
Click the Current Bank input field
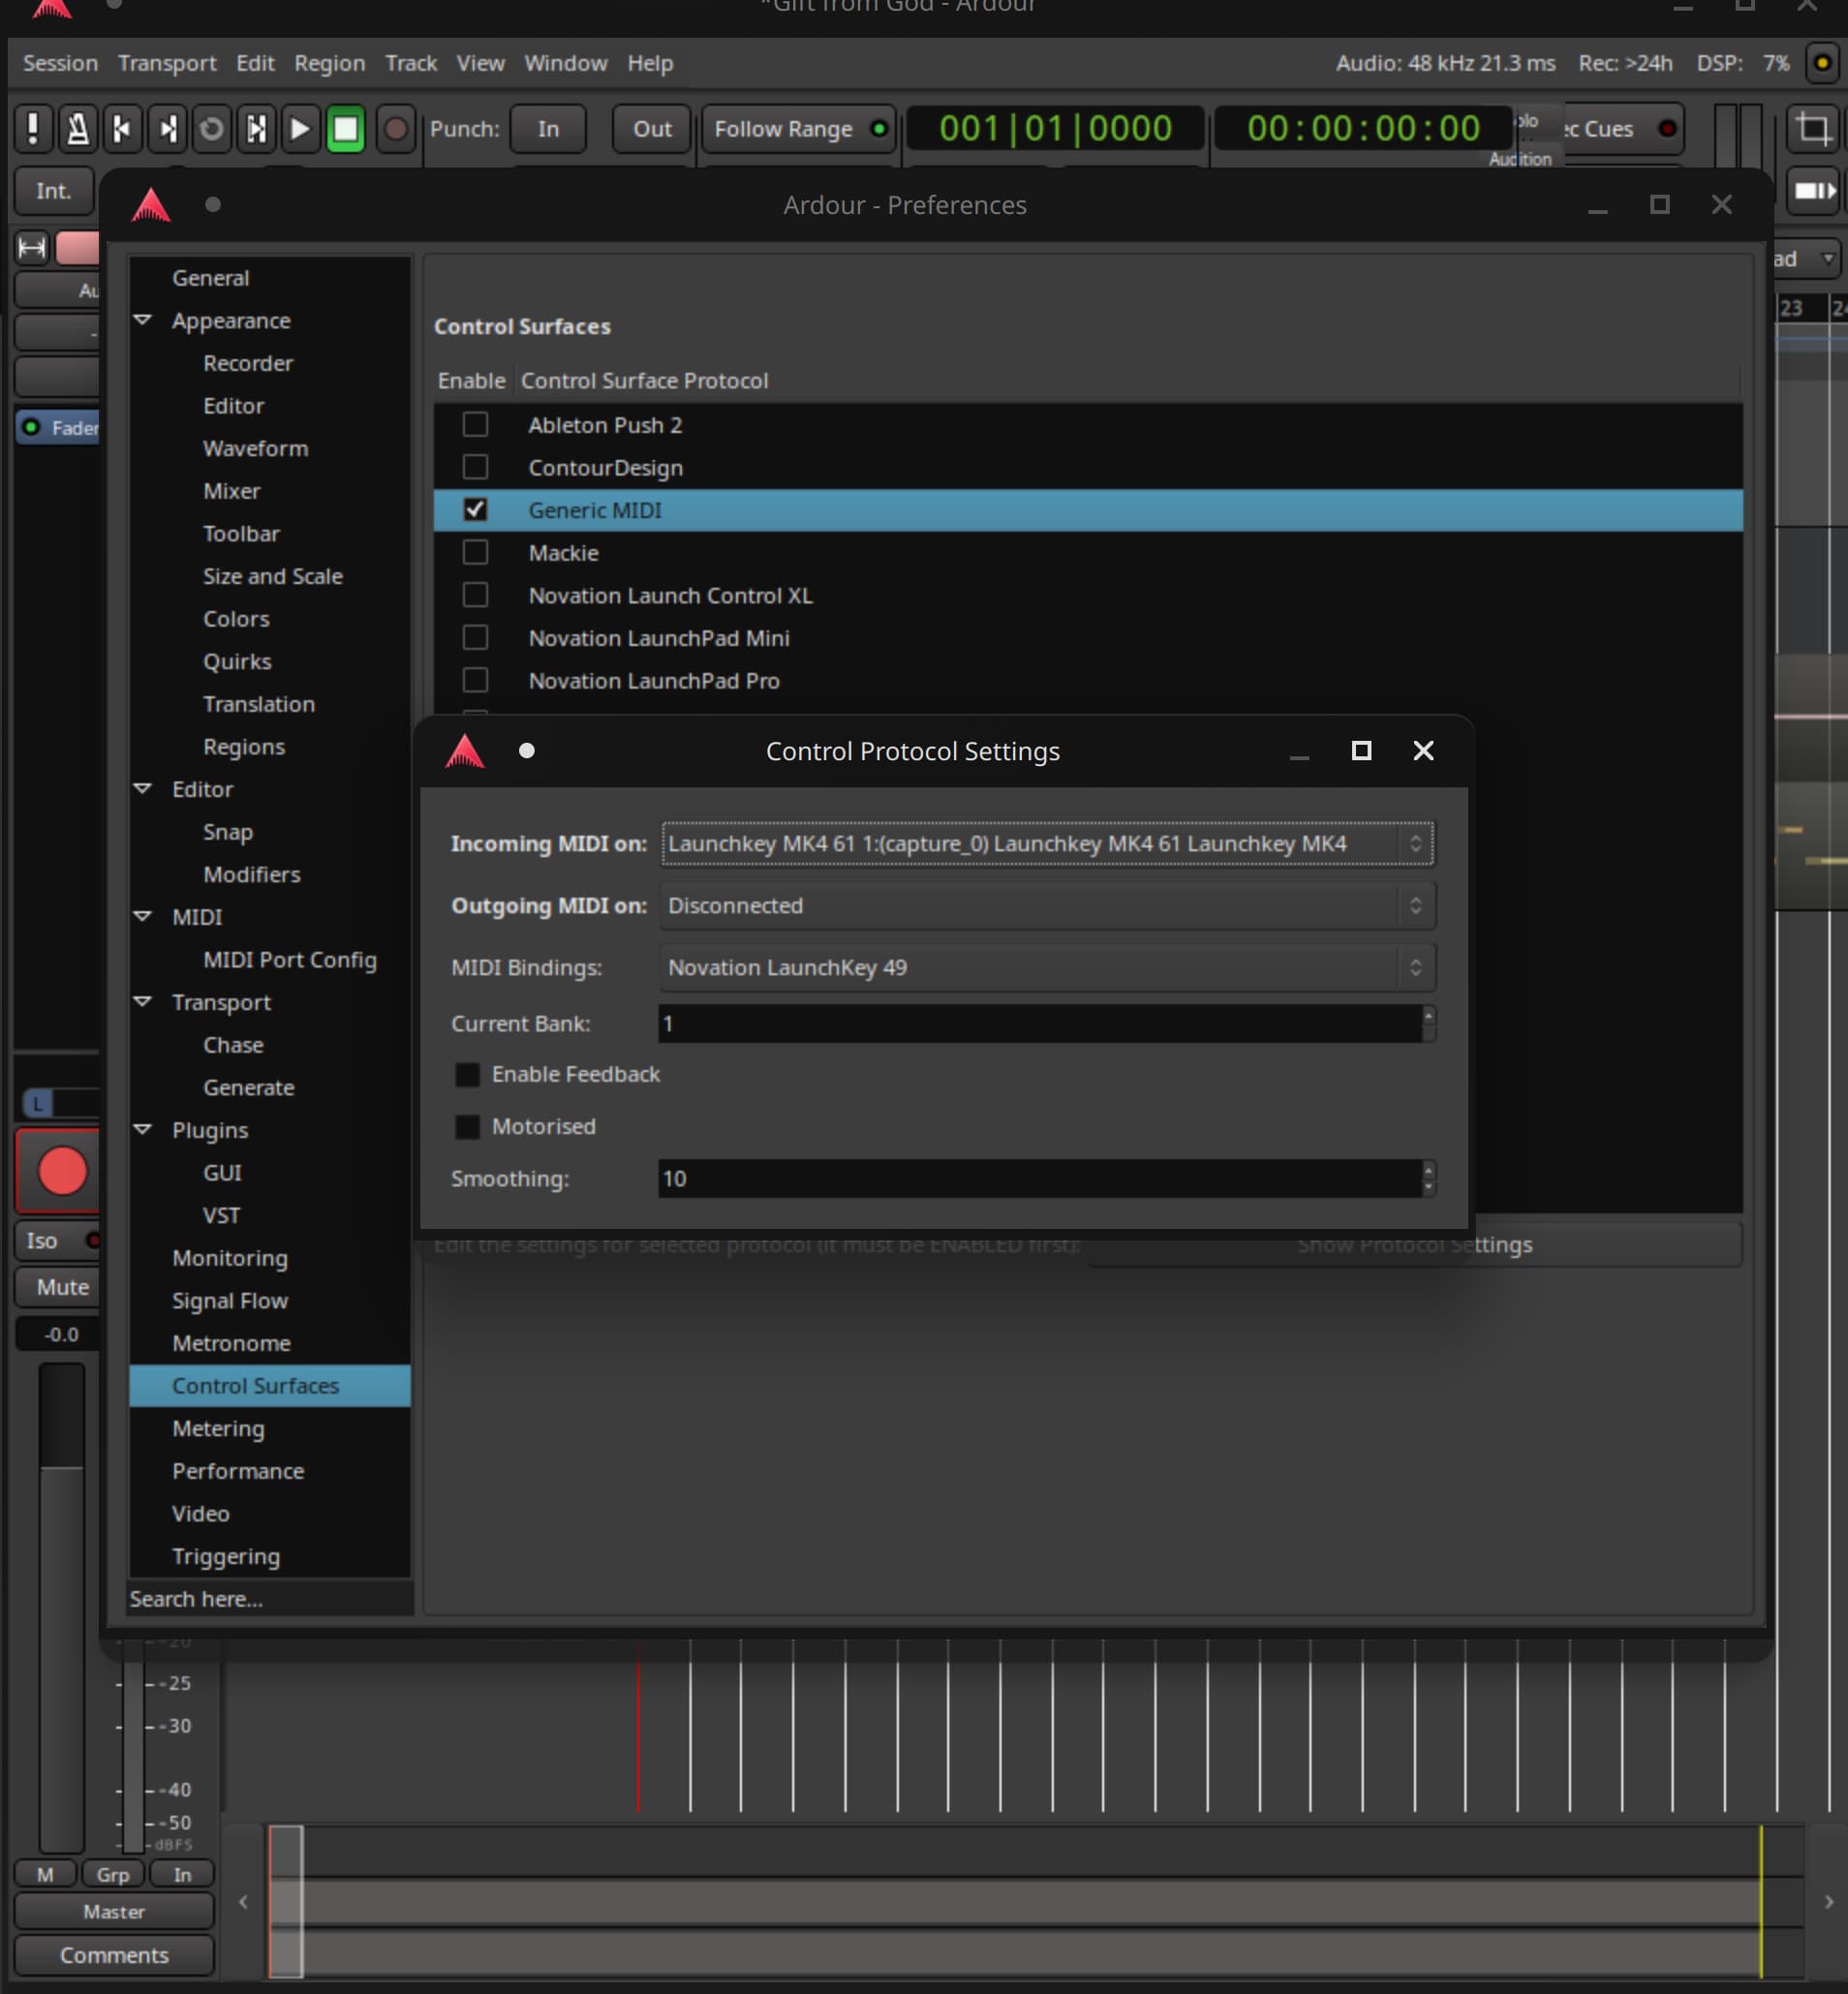pyautogui.click(x=1038, y=1023)
